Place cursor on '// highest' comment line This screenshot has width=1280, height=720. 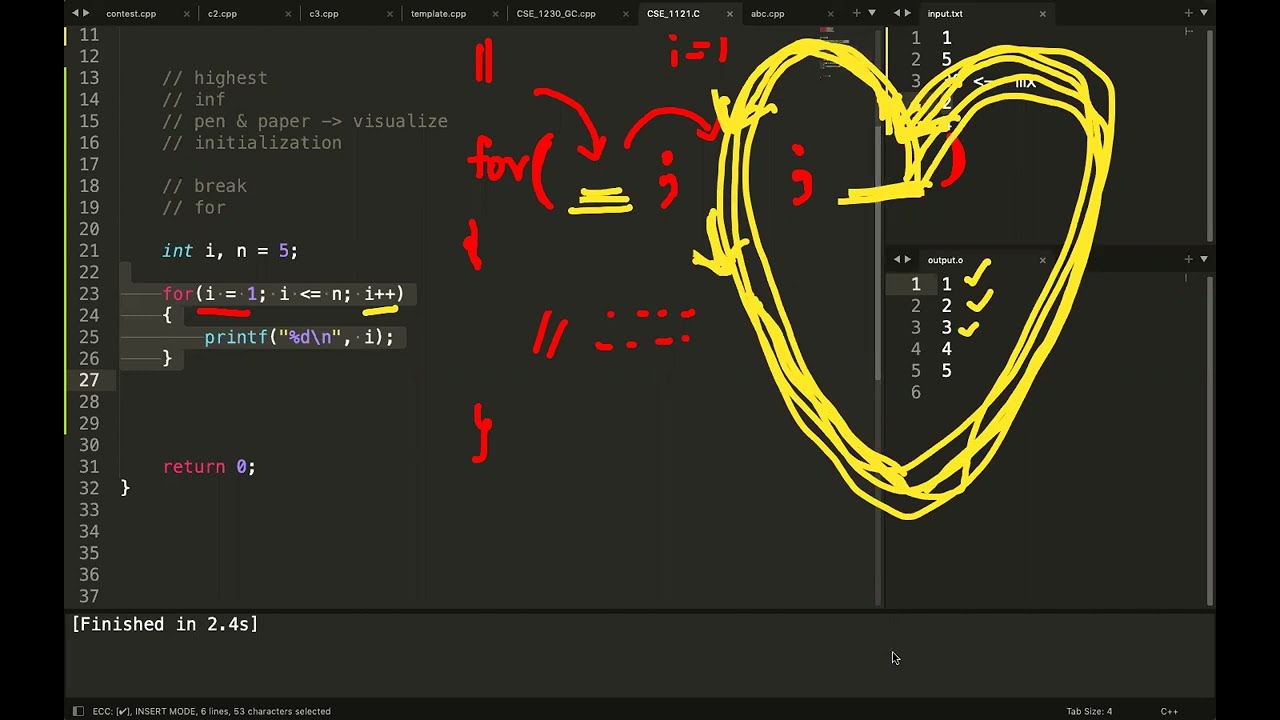[x=215, y=78]
